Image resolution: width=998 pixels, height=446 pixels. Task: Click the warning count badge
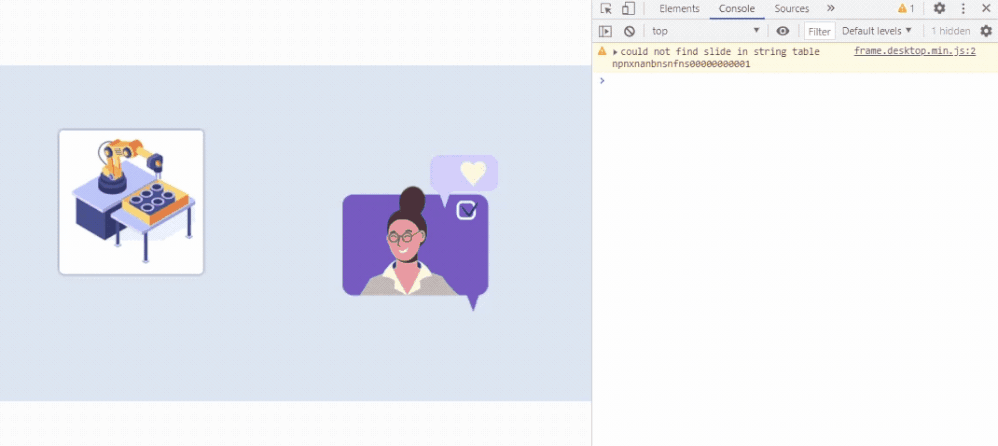pyautogui.click(x=906, y=9)
